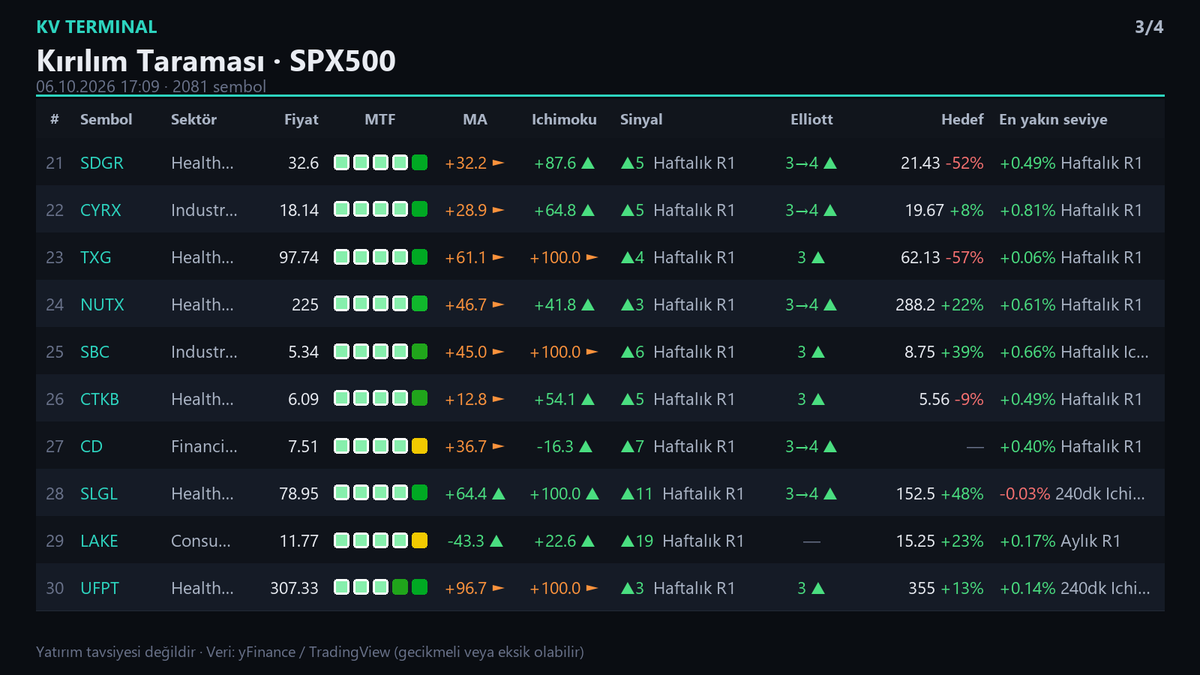Click the En yakın seviye header
This screenshot has width=1200, height=675.
[x=1053, y=119]
